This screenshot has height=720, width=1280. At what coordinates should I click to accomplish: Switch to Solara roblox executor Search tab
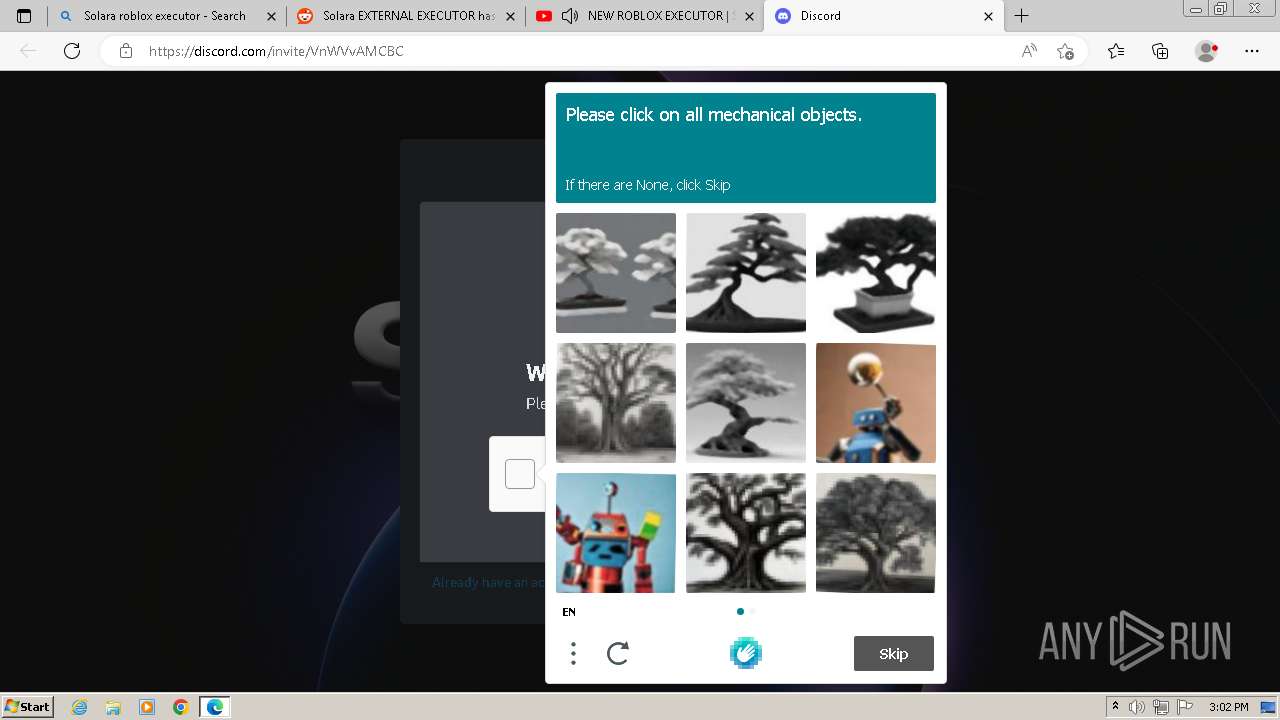pyautogui.click(x=165, y=16)
